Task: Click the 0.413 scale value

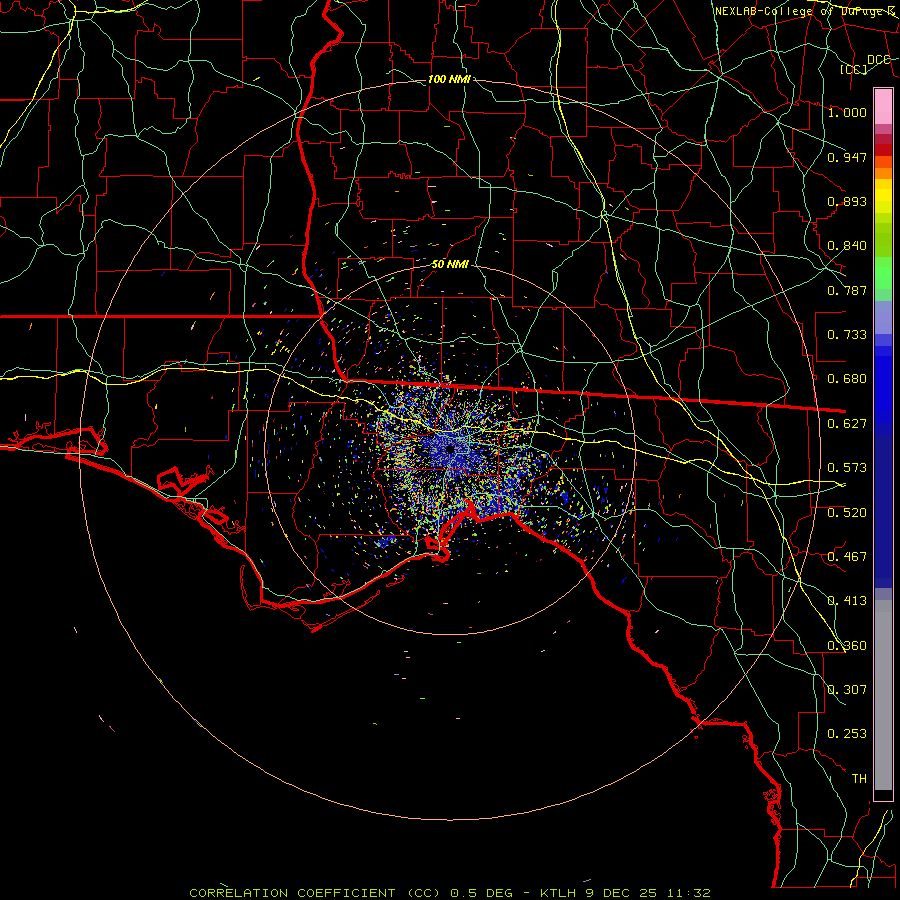Action: click(x=847, y=601)
